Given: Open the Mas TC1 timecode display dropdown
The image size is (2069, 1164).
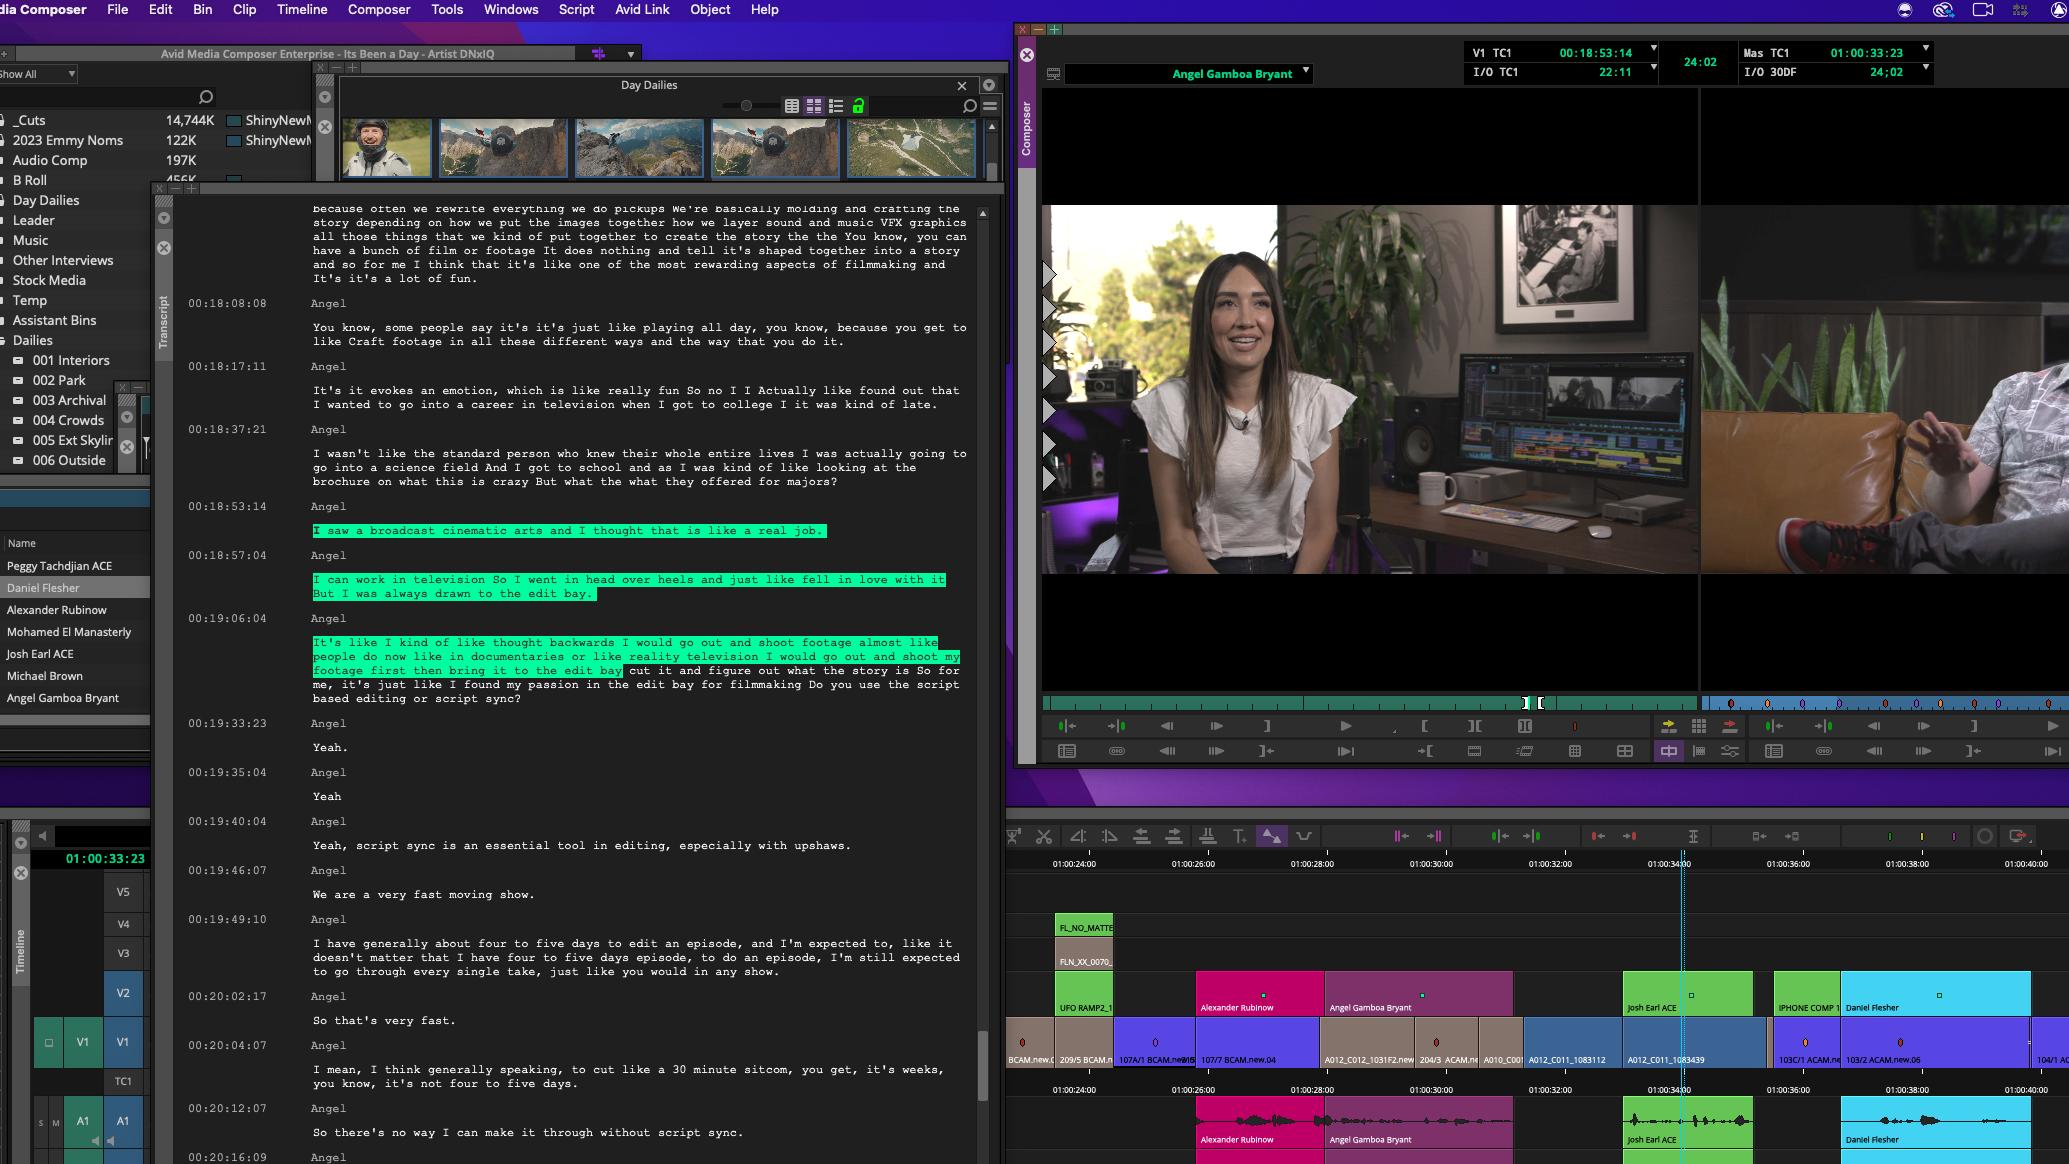Looking at the screenshot, I should (x=1925, y=50).
